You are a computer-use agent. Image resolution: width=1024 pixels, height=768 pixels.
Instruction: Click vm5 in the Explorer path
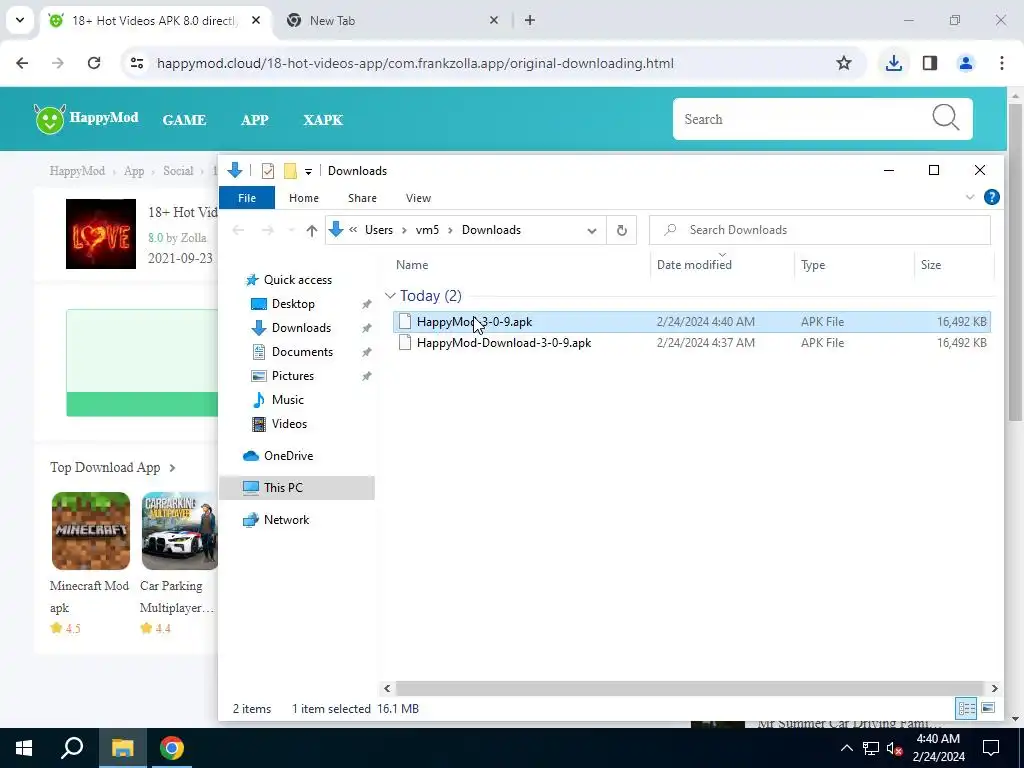point(427,230)
